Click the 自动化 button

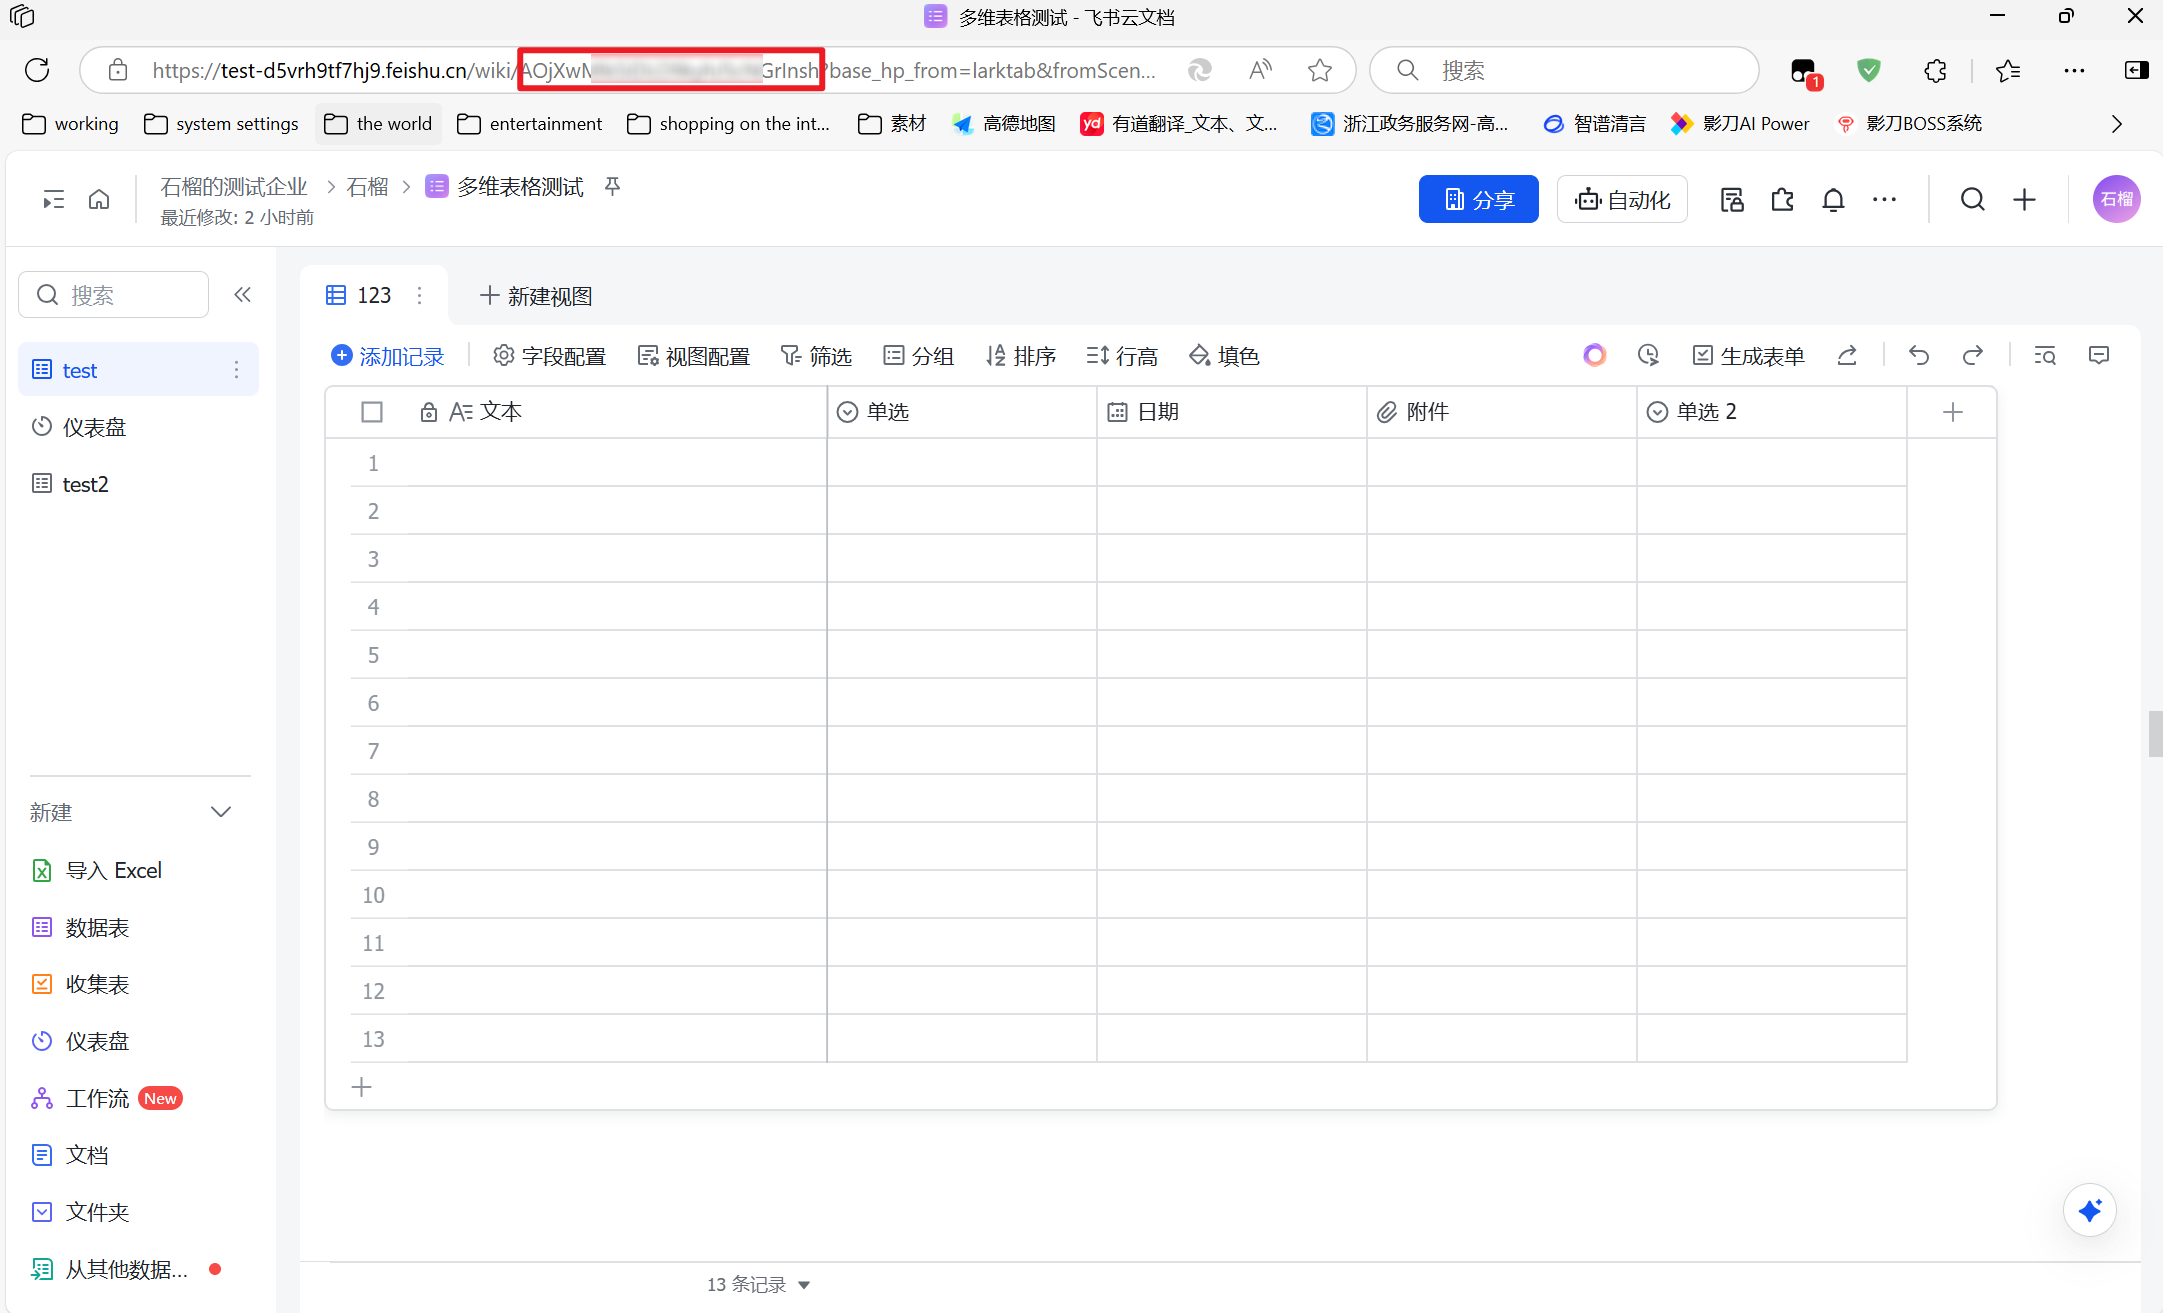tap(1622, 200)
